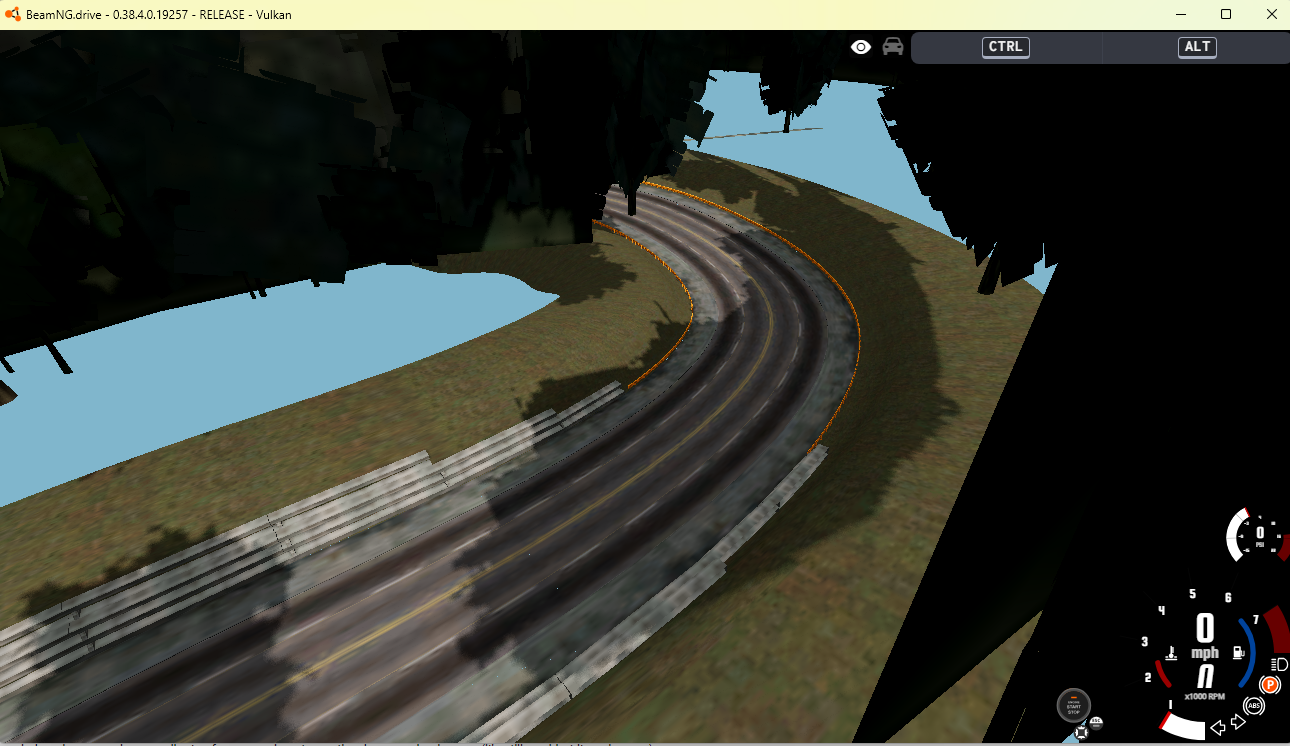Push the engine START STOP button
The image size is (1290, 746).
coord(1074,705)
